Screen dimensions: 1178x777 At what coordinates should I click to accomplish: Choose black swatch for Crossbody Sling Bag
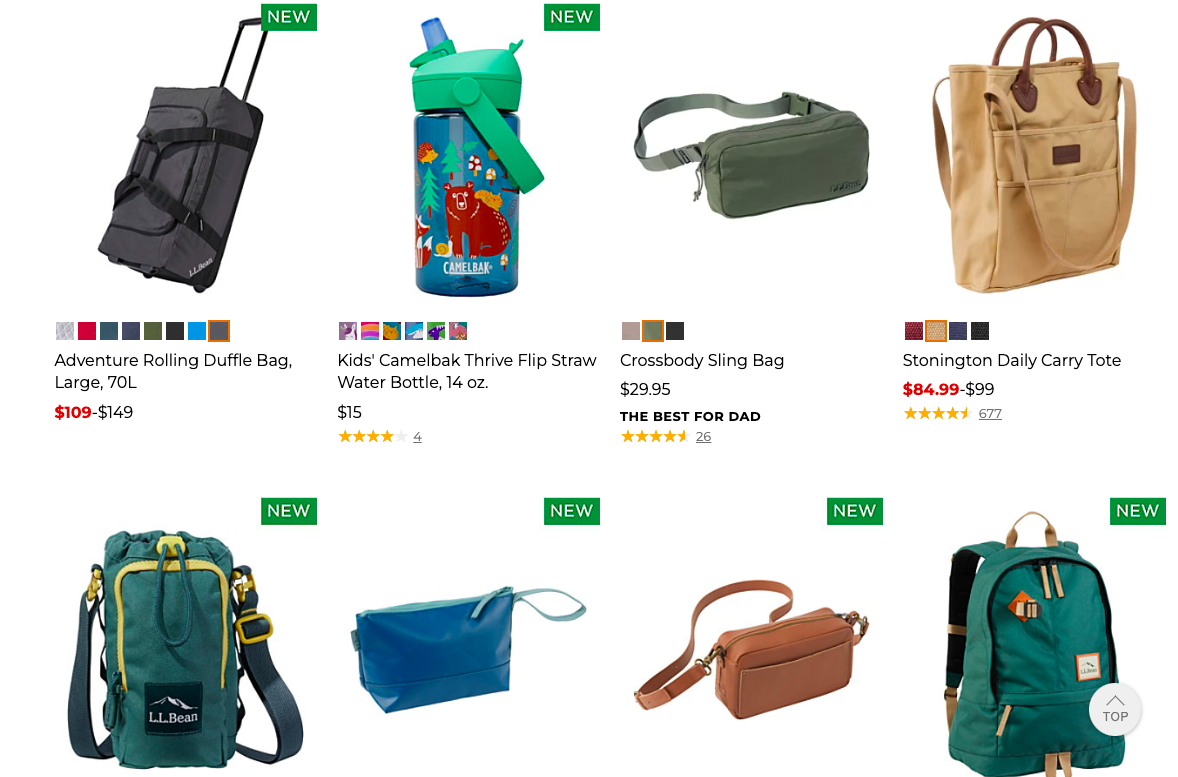pos(675,331)
